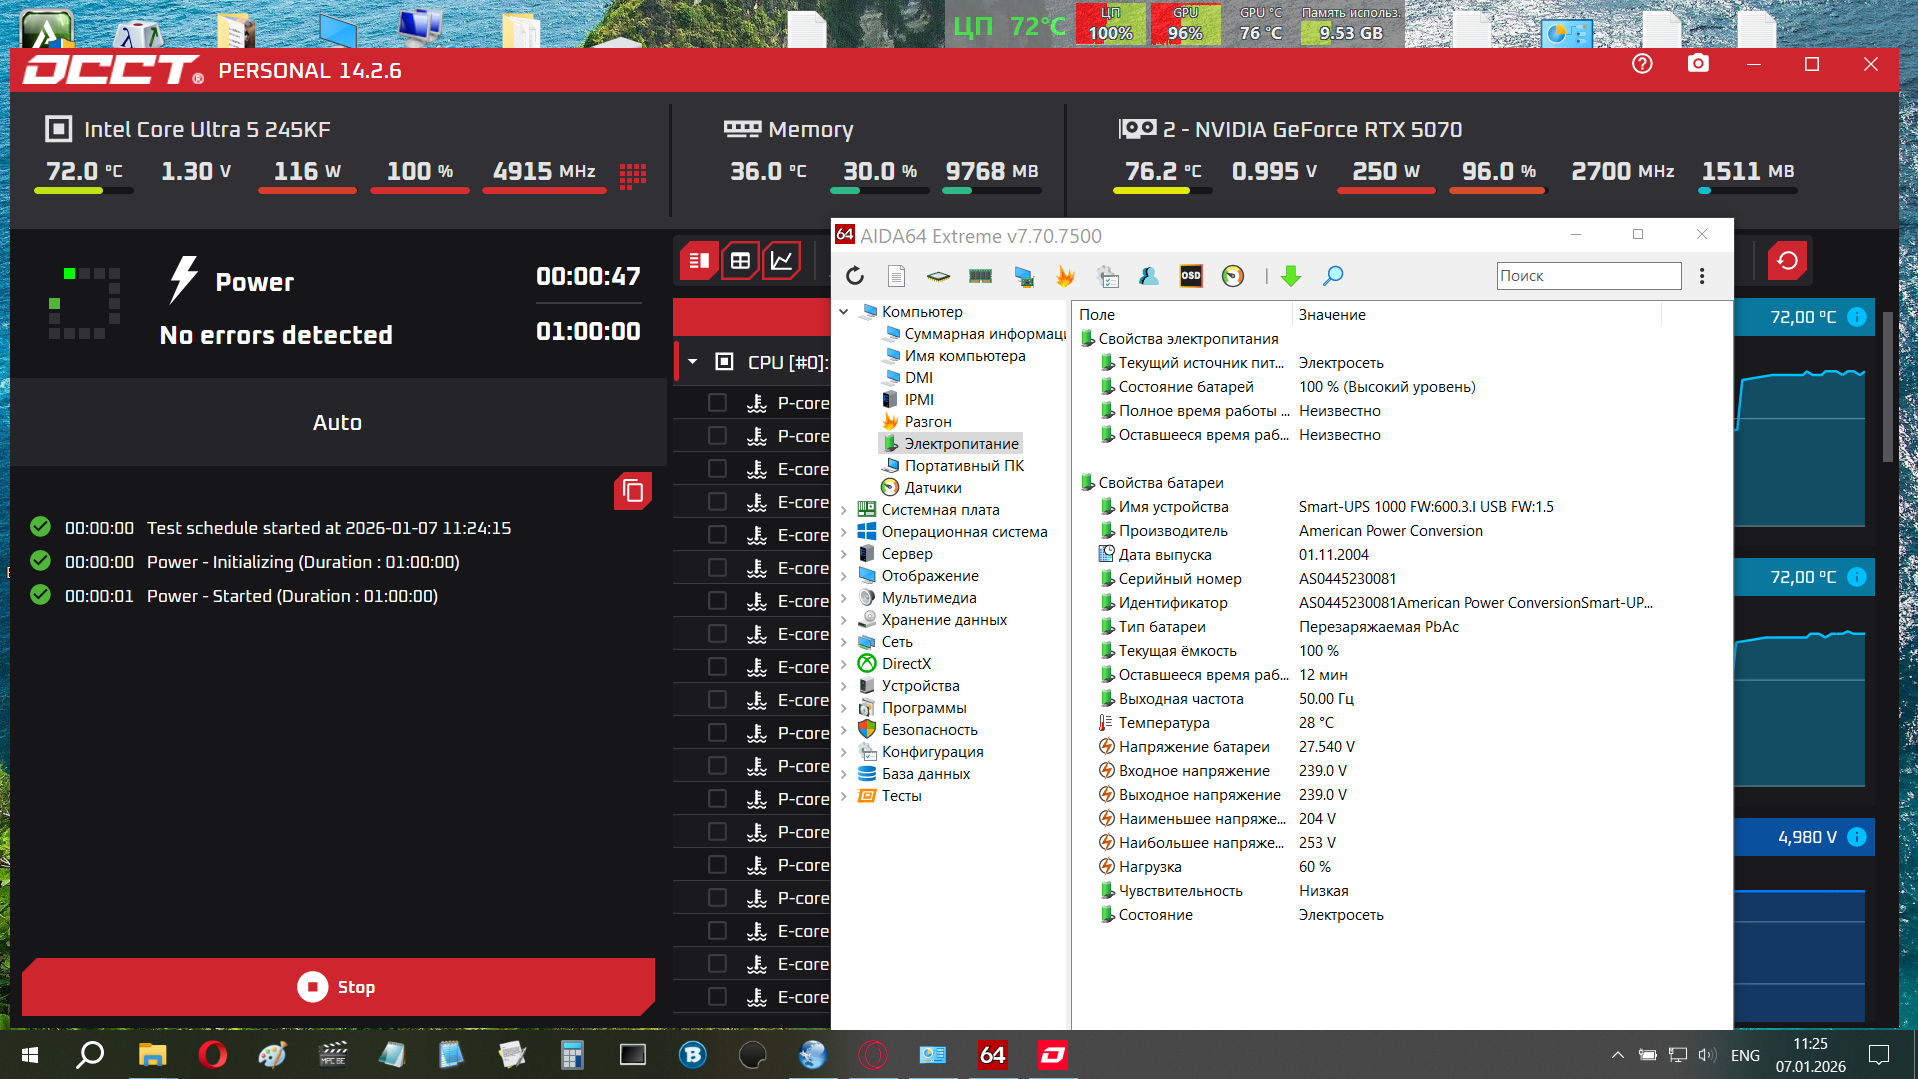The image size is (1918, 1079).
Task: Open the taskbar clock and date
Action: (1810, 1055)
